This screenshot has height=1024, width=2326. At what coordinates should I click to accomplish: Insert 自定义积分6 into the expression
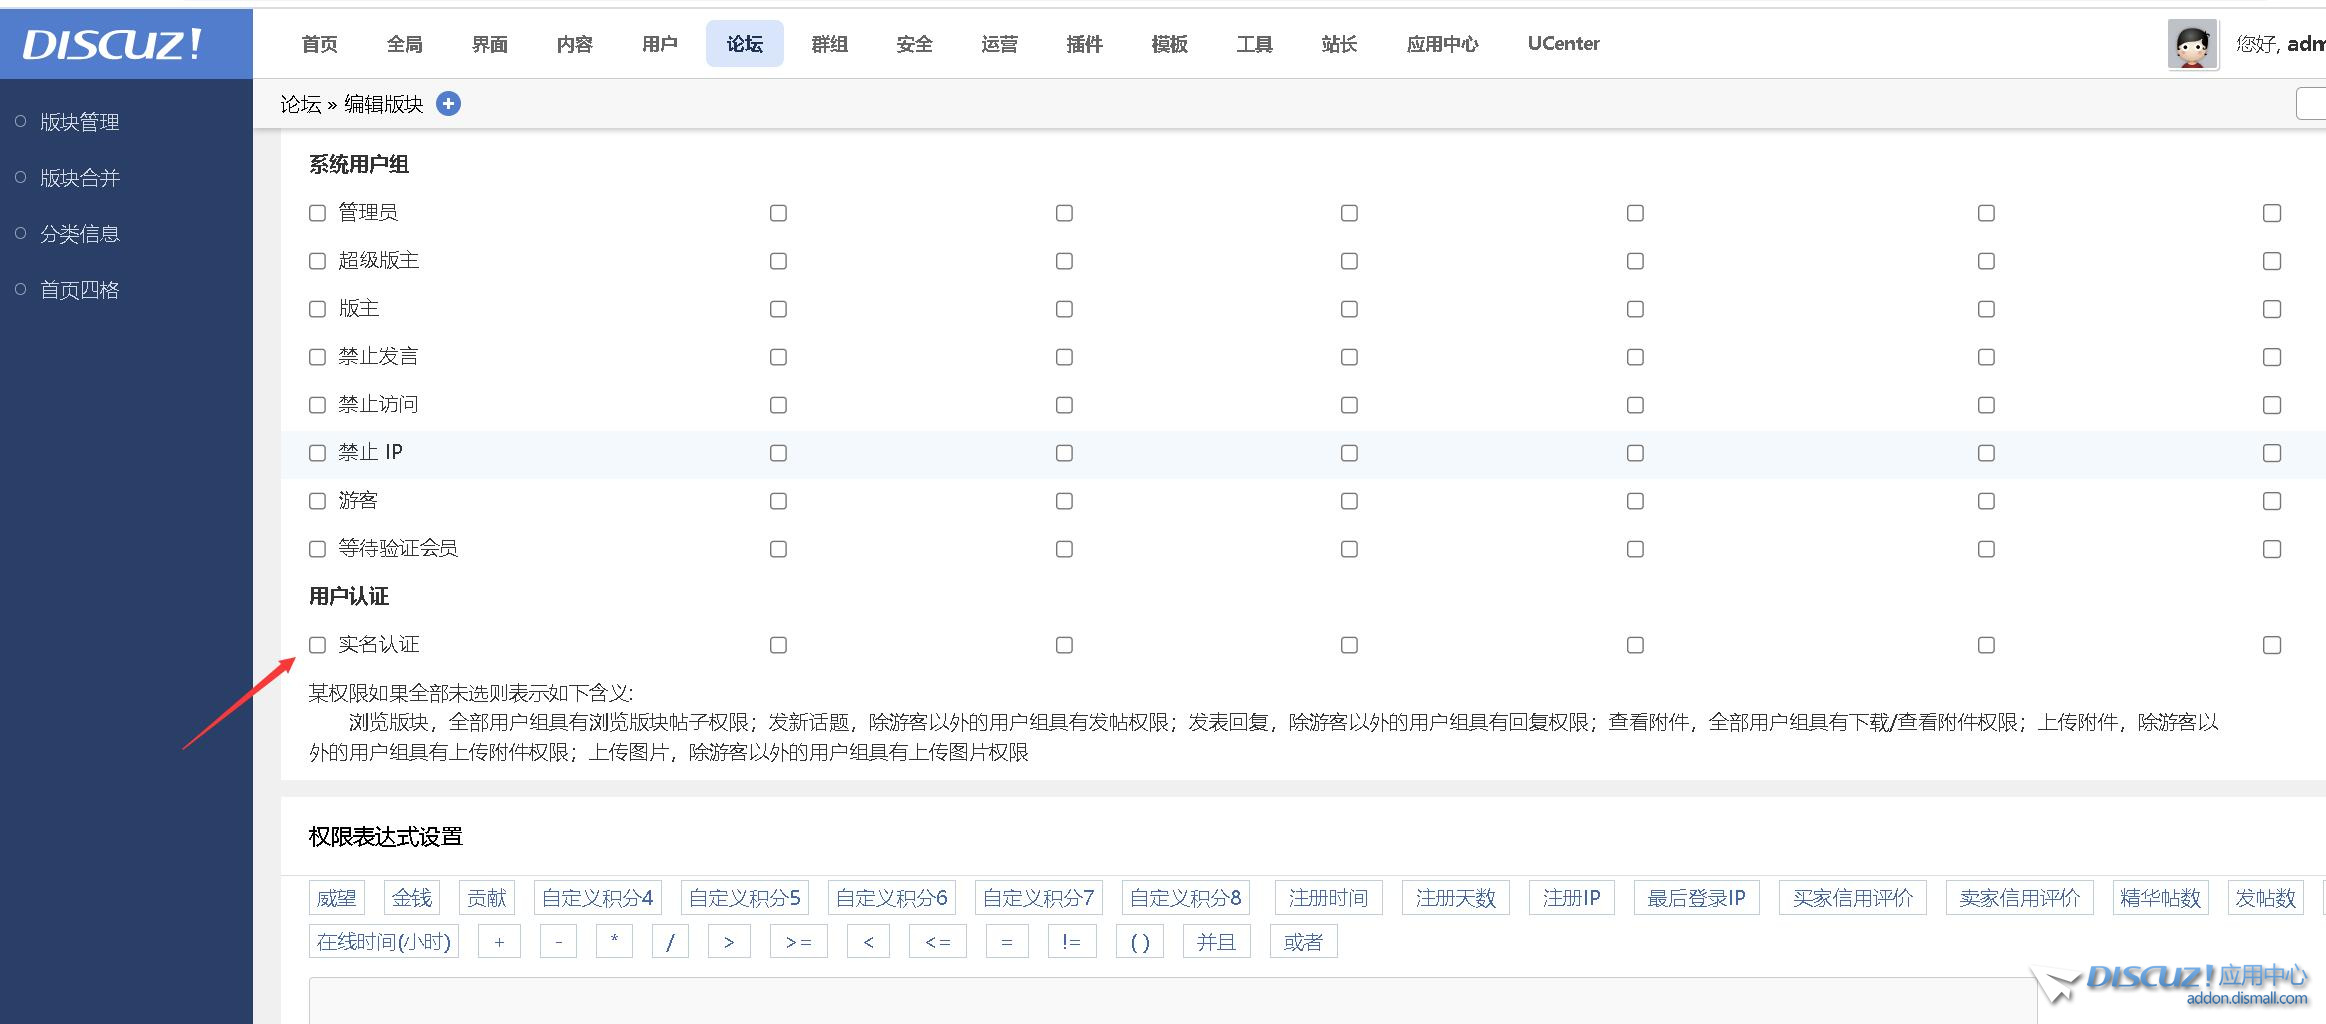coord(892,898)
